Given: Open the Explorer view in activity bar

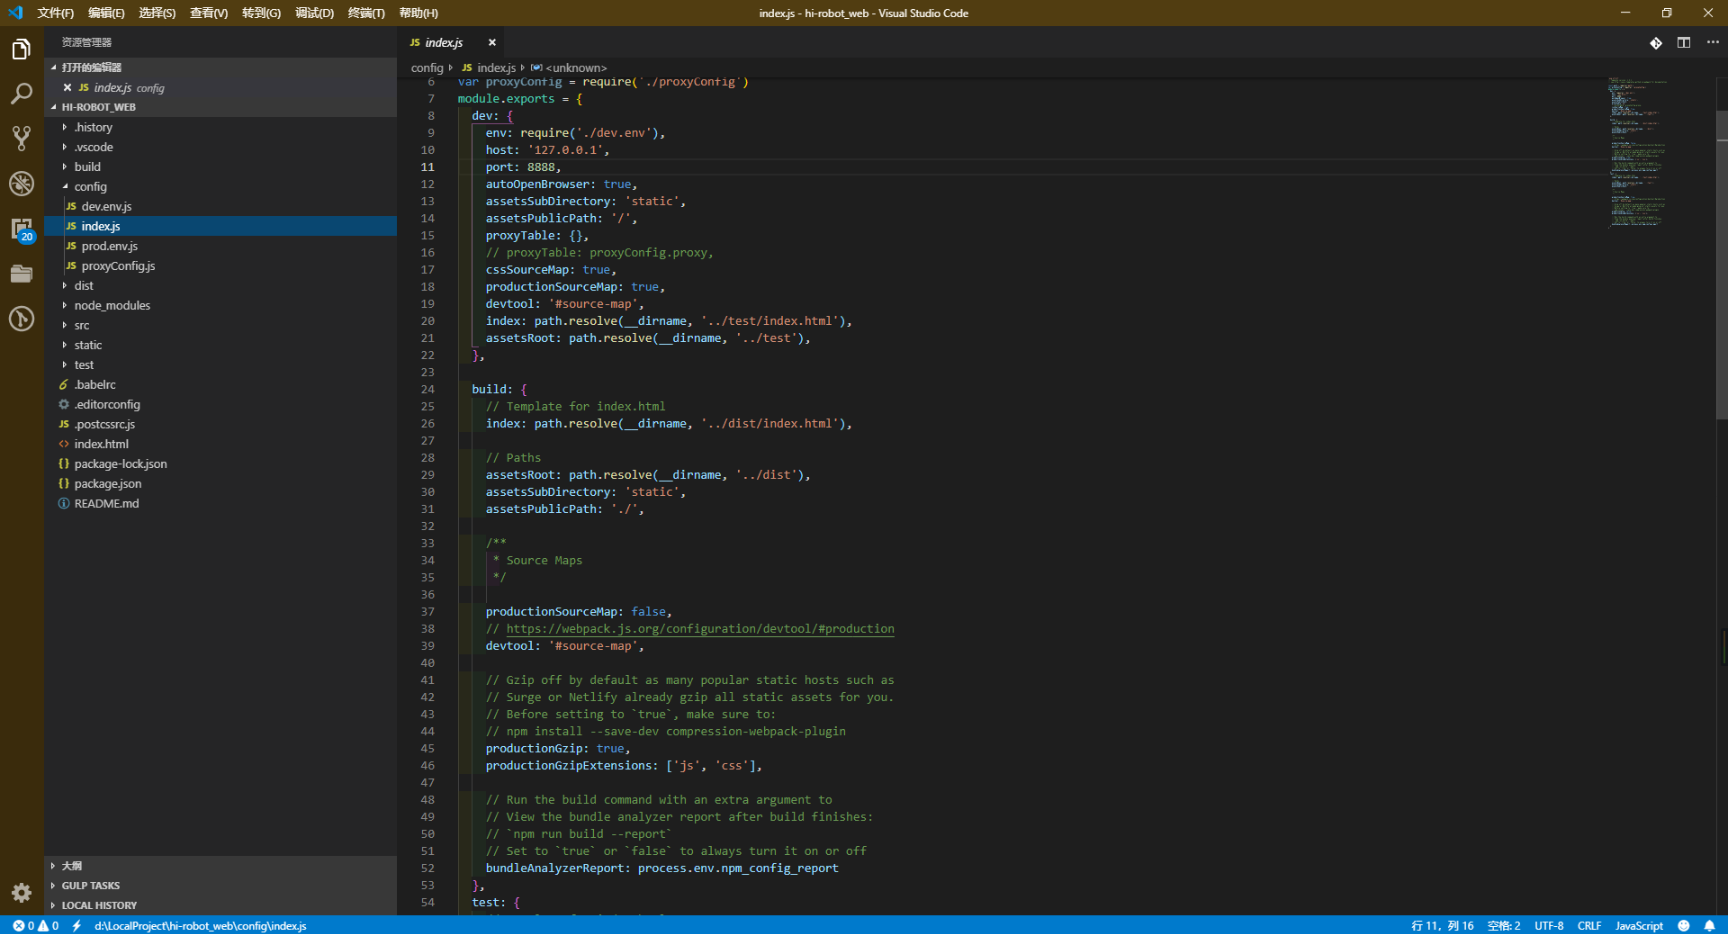Looking at the screenshot, I should point(21,50).
